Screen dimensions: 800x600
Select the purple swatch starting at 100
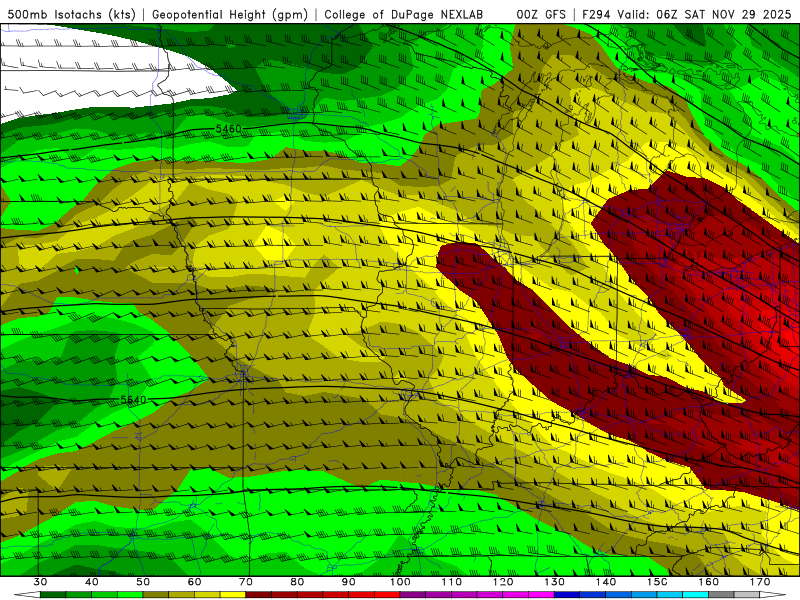point(413,595)
